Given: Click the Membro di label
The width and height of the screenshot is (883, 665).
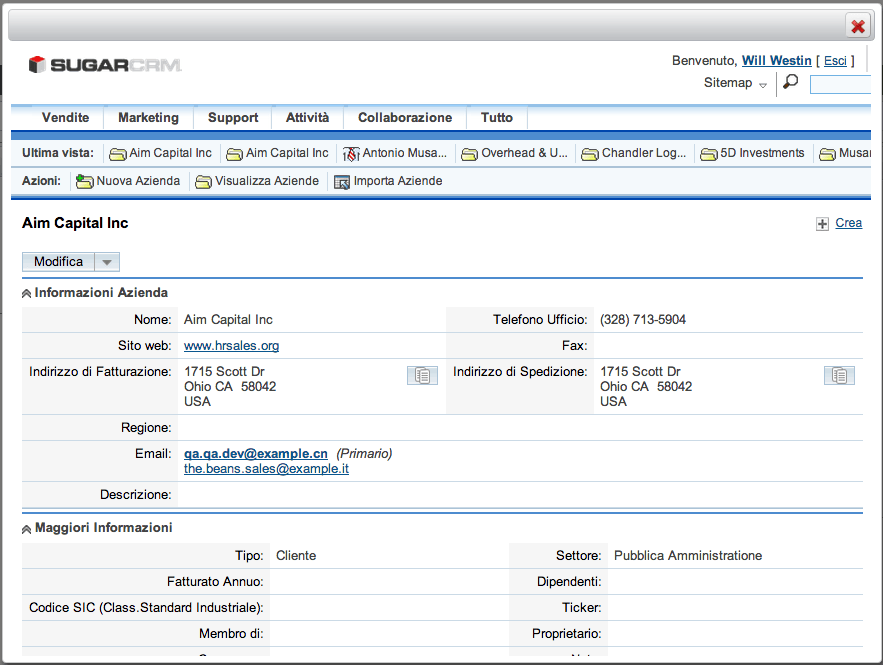Looking at the screenshot, I should point(231,634).
